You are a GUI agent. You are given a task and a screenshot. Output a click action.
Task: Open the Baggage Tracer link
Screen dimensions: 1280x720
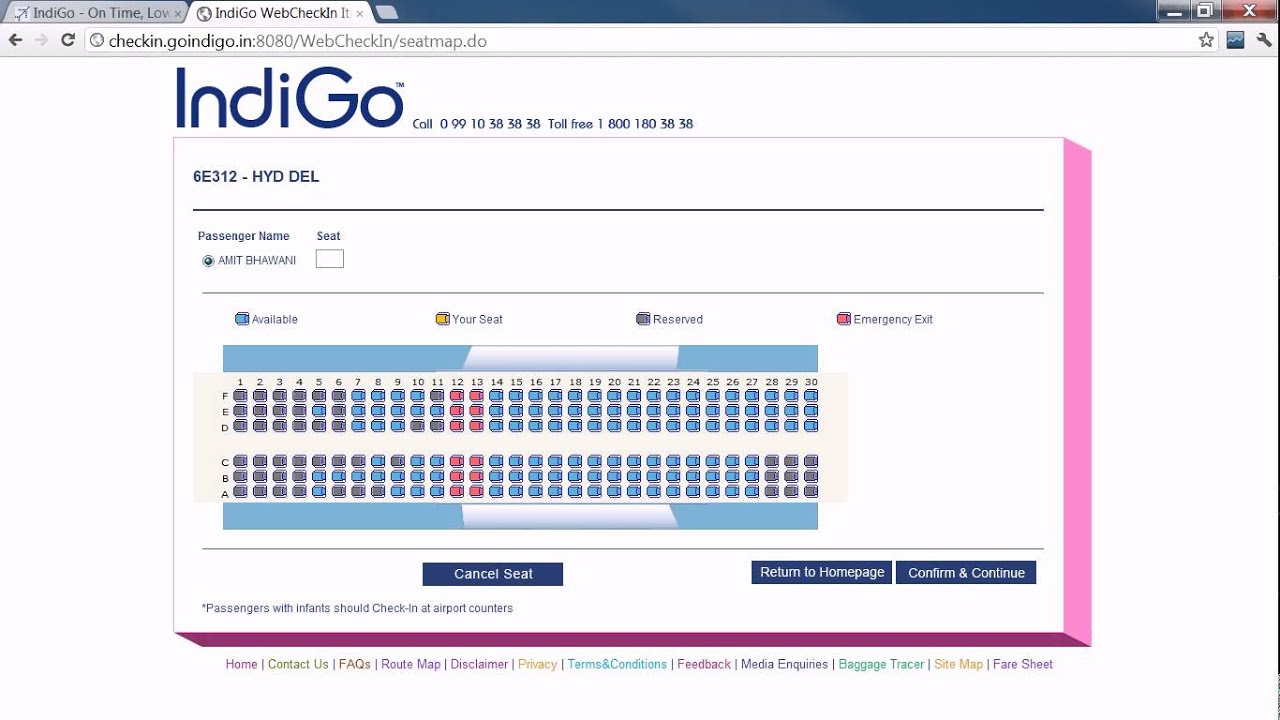(881, 664)
